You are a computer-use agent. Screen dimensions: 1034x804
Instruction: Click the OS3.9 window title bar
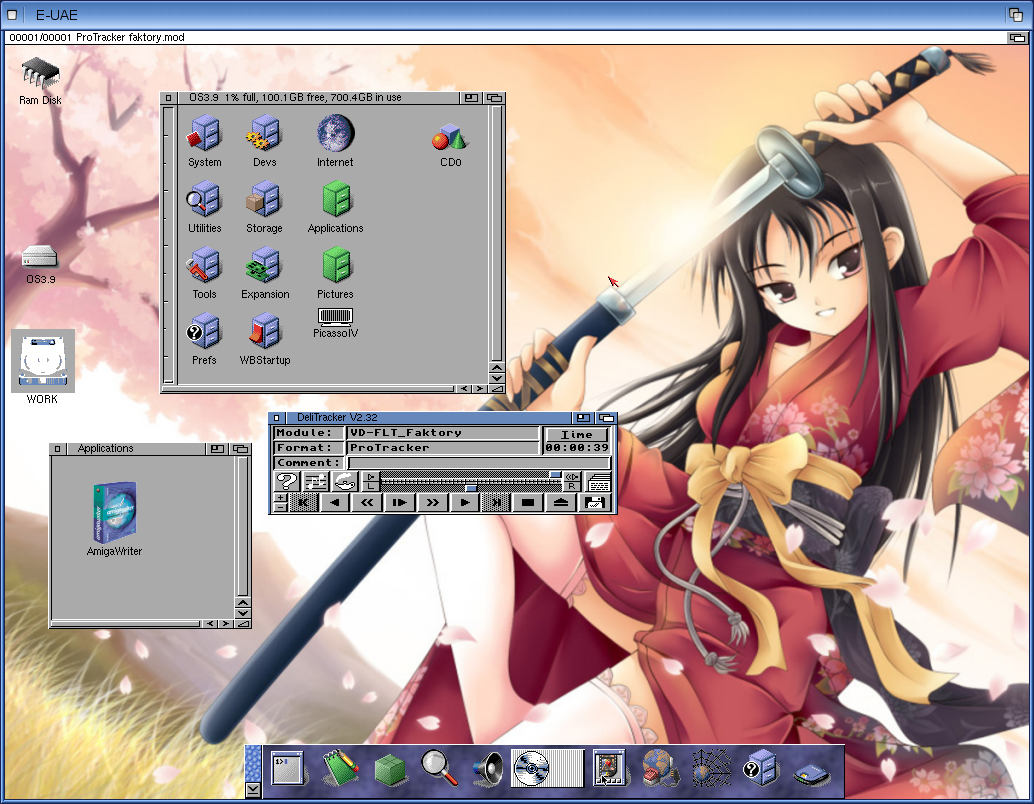tap(317, 98)
